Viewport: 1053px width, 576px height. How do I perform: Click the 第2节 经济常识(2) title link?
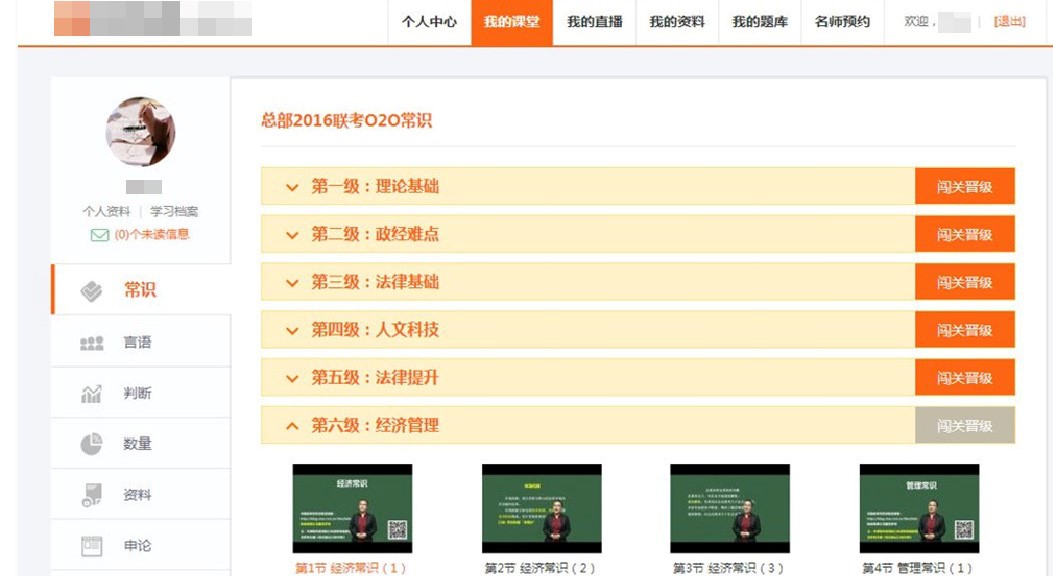click(540, 568)
